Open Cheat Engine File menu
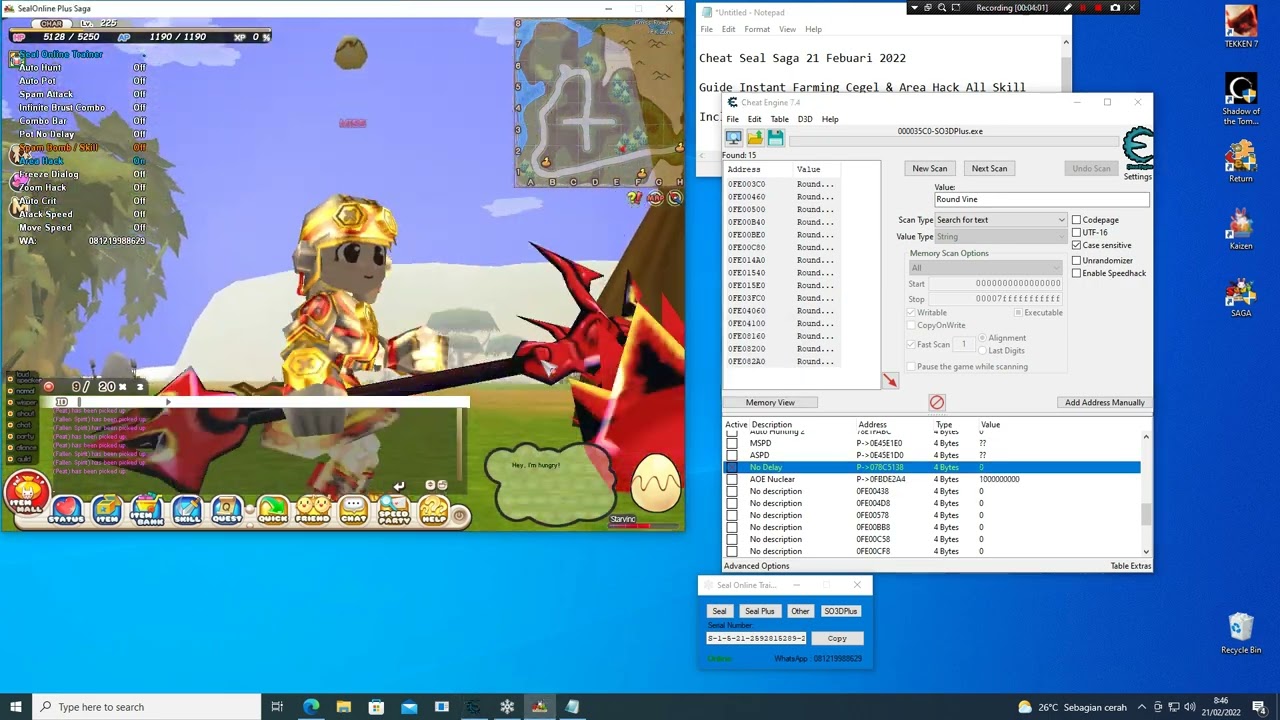This screenshot has width=1280, height=720. click(x=733, y=119)
